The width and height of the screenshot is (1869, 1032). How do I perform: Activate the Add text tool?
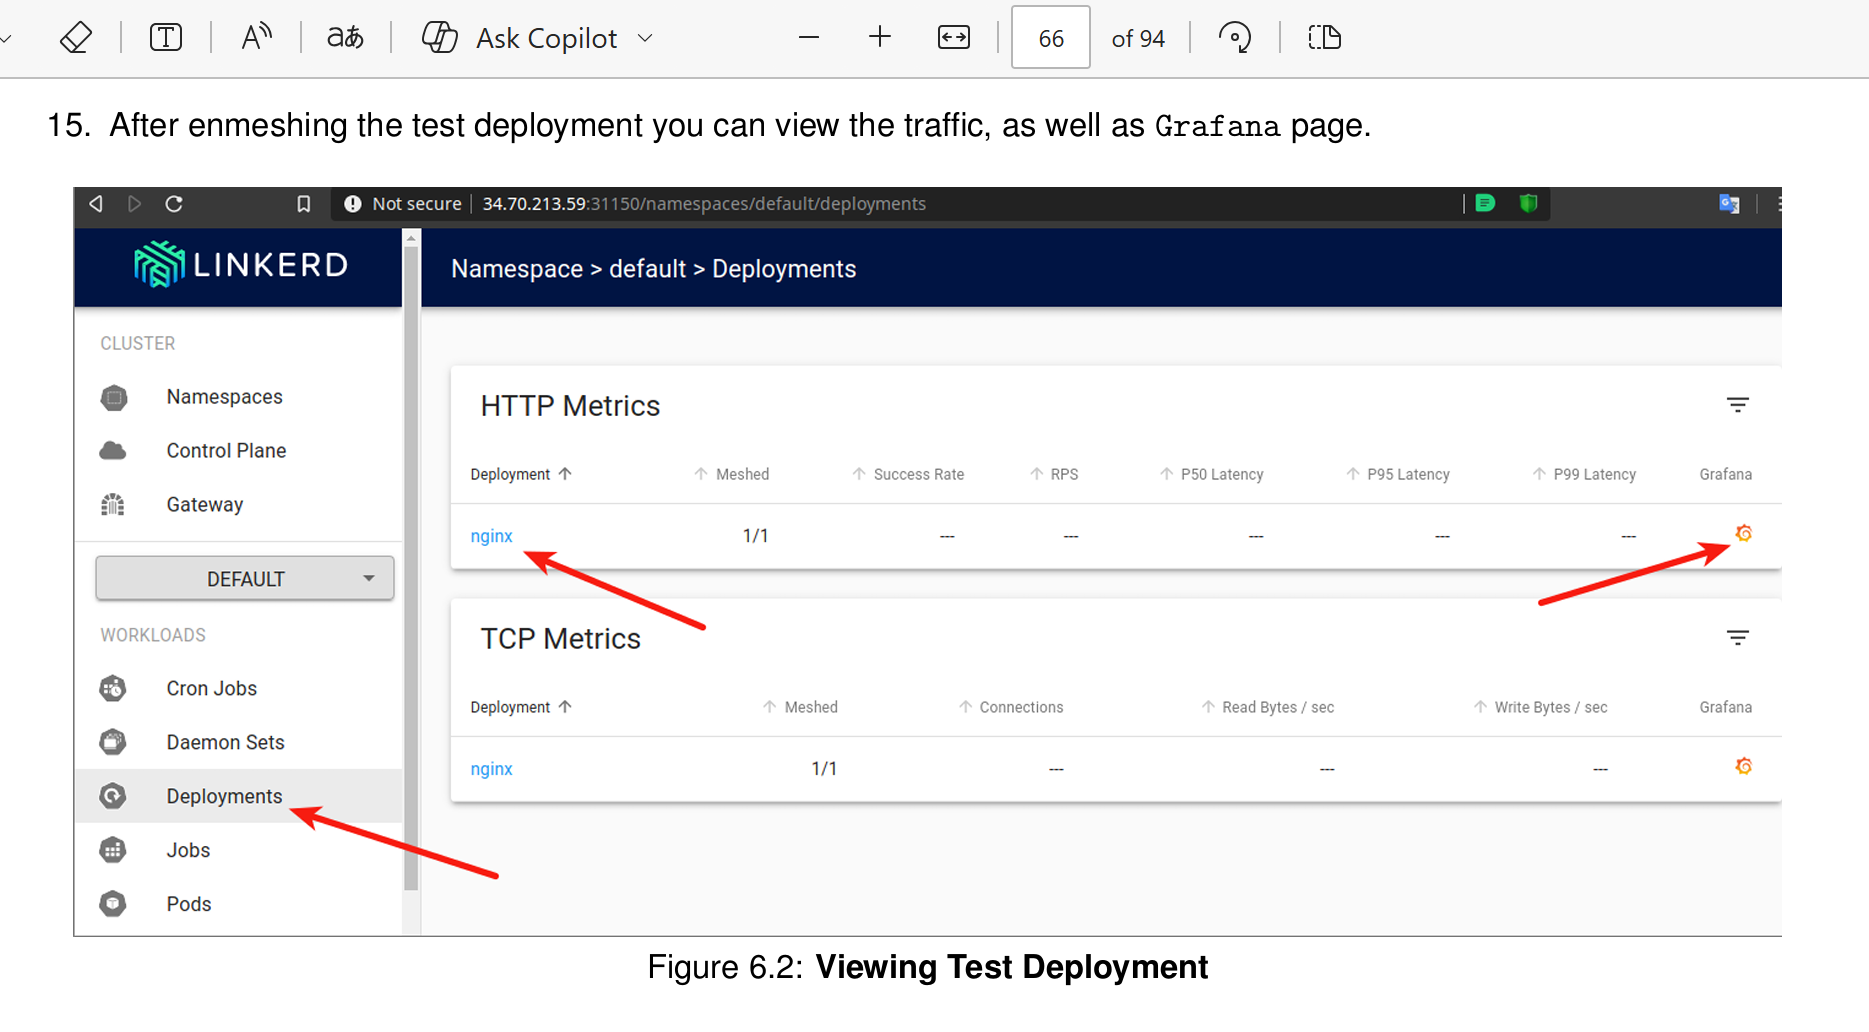point(166,38)
